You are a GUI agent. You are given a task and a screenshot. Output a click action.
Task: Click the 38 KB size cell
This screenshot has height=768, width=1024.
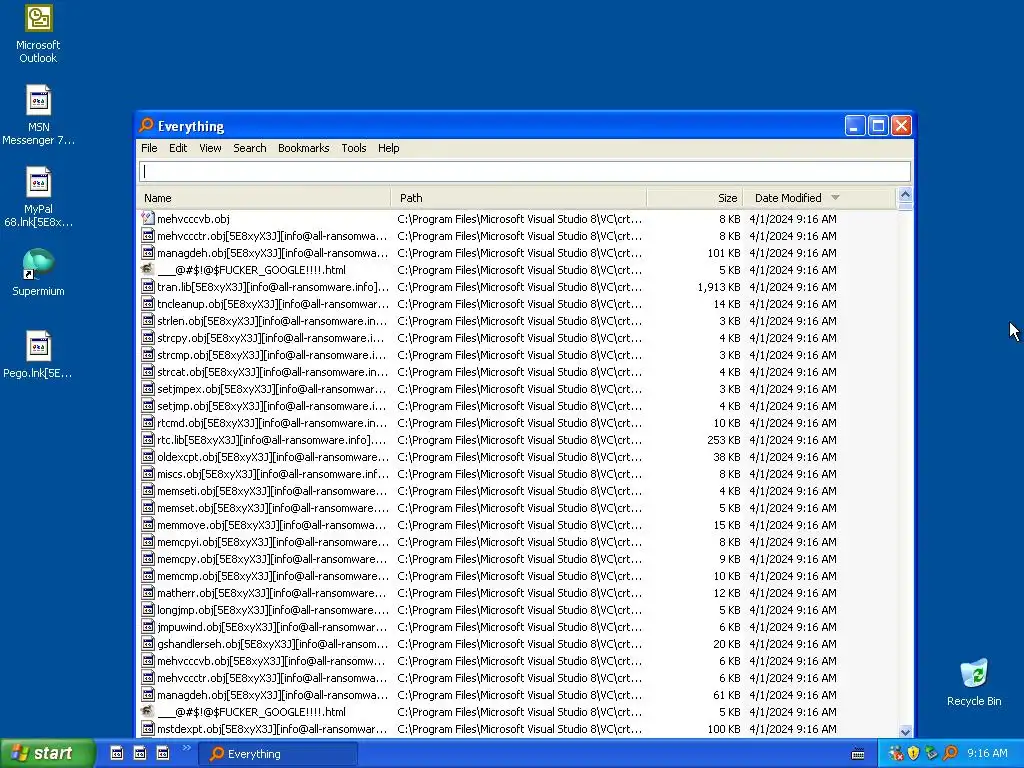(726, 456)
